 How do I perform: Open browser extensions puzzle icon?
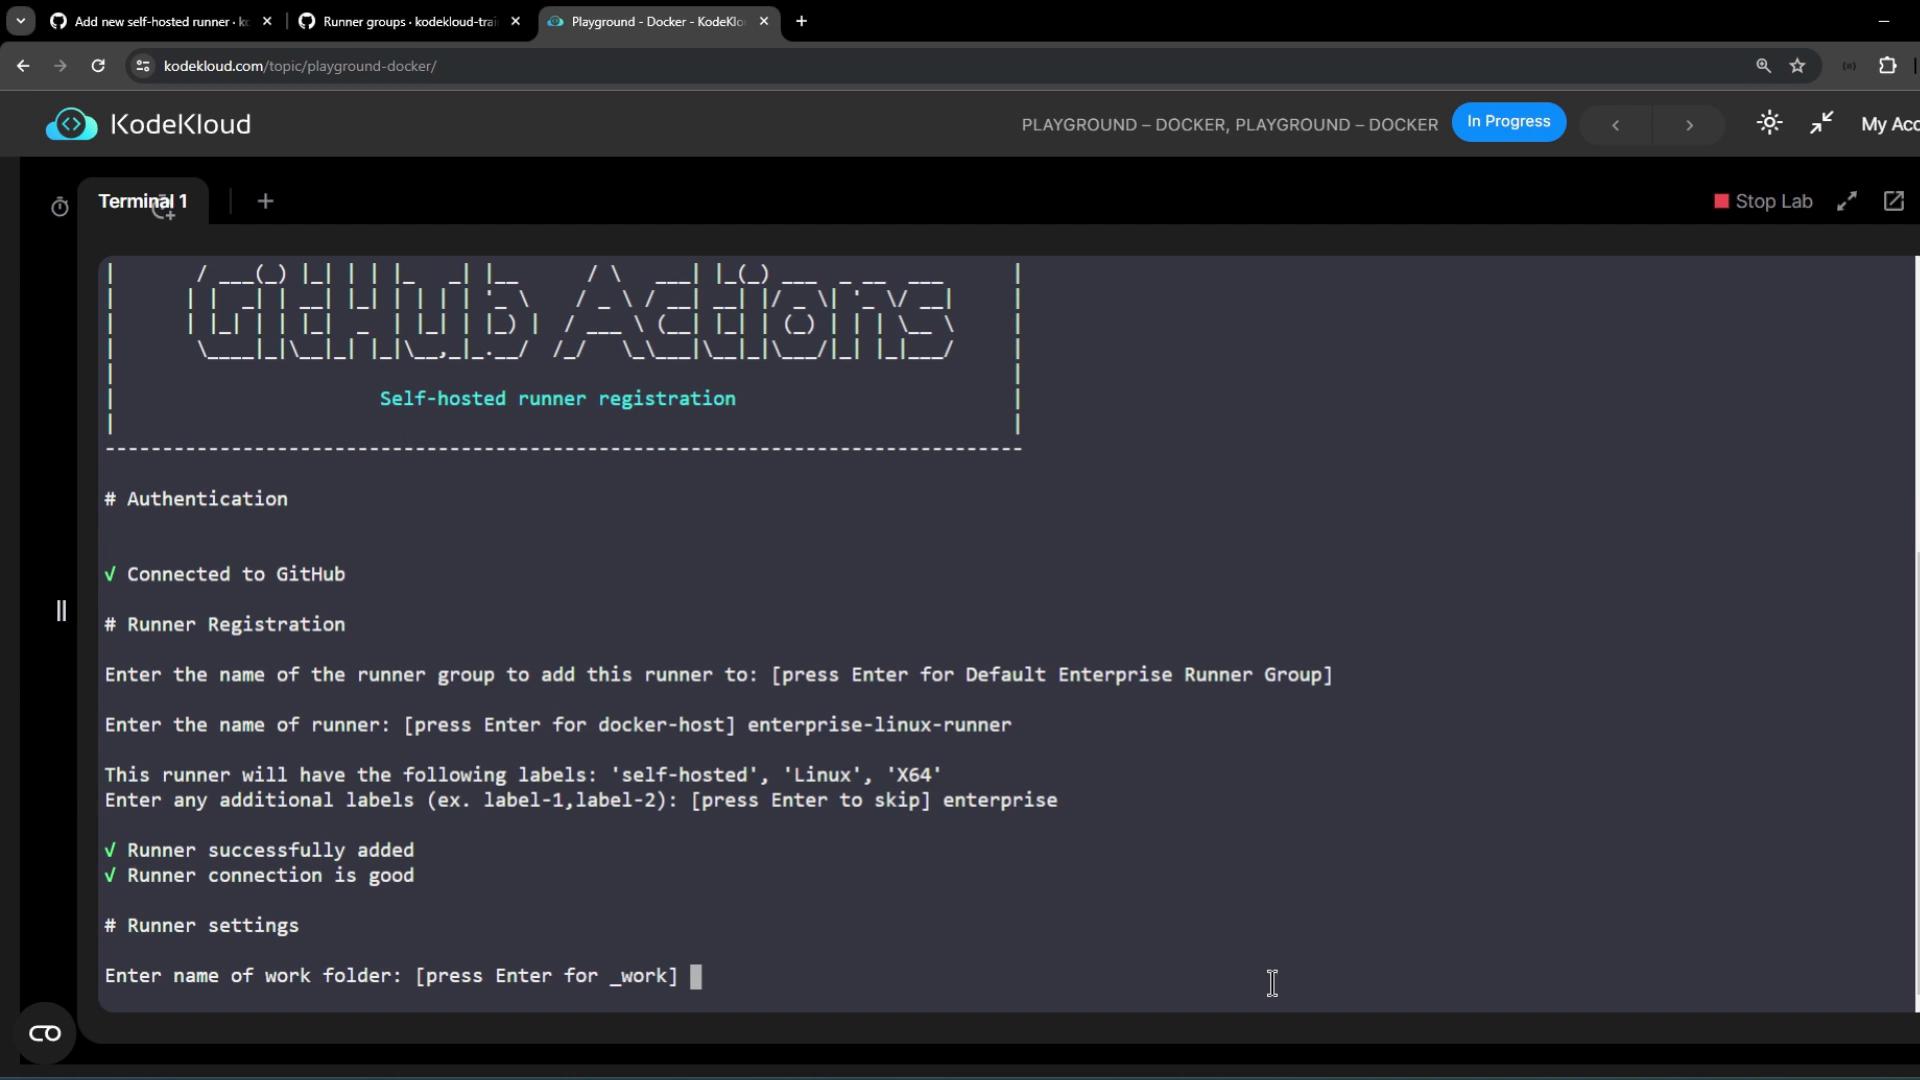[x=1887, y=66]
